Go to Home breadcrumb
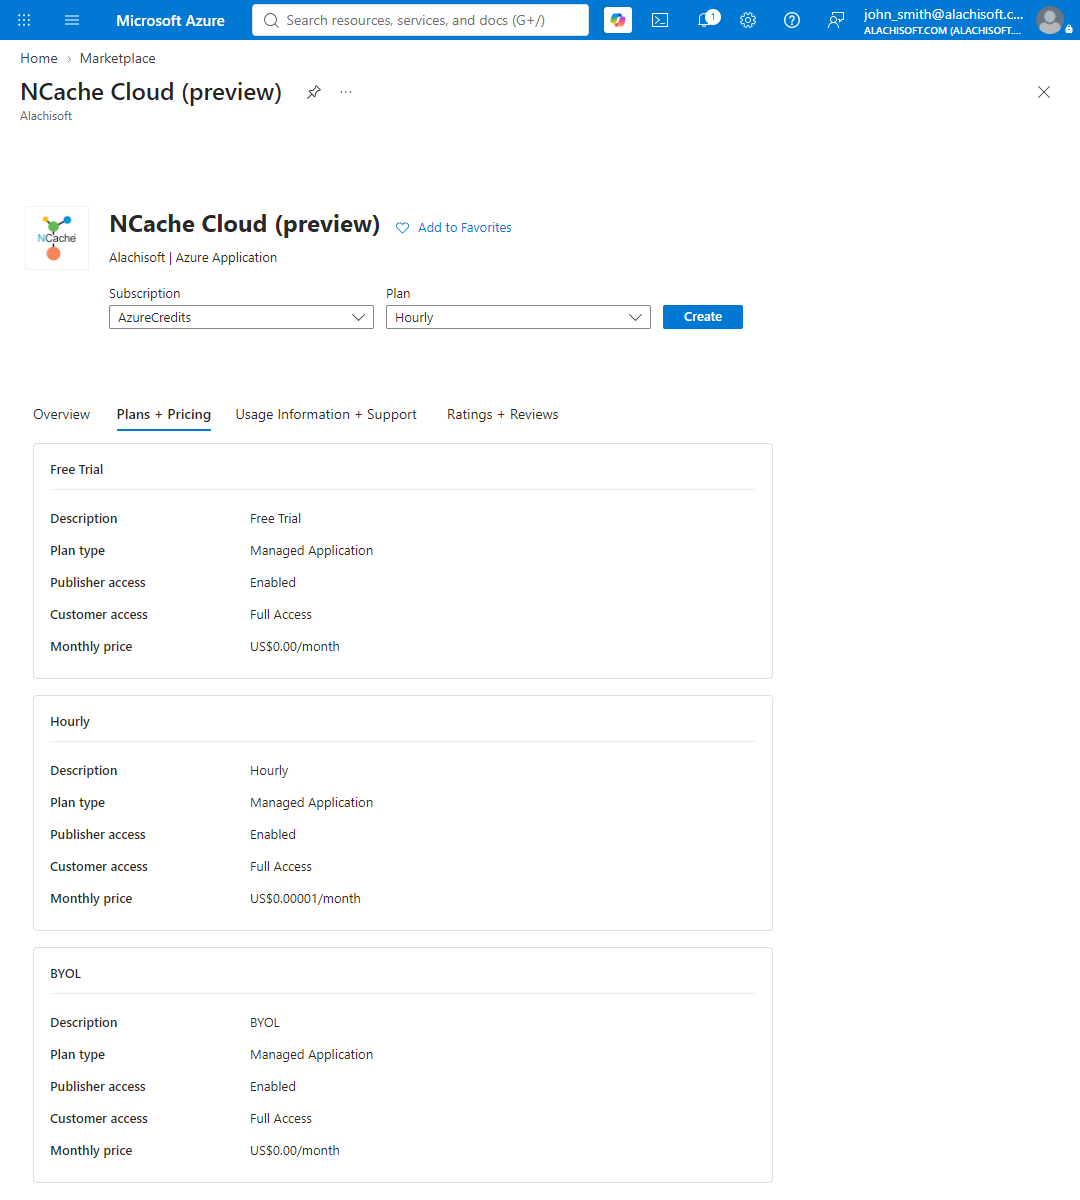 click(39, 58)
